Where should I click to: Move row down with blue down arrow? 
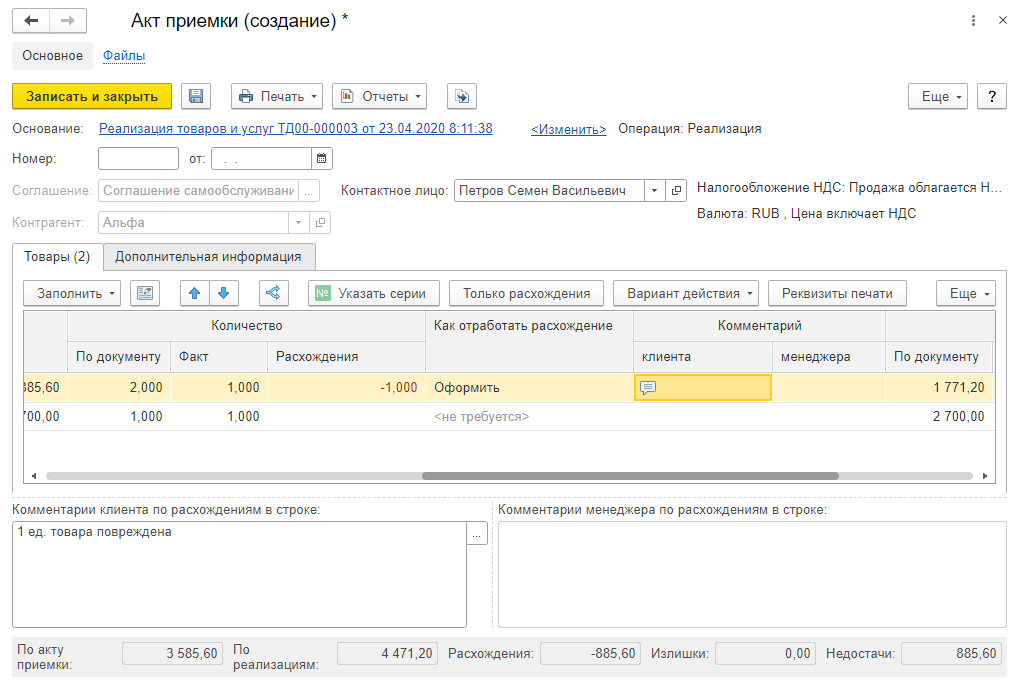[x=223, y=293]
